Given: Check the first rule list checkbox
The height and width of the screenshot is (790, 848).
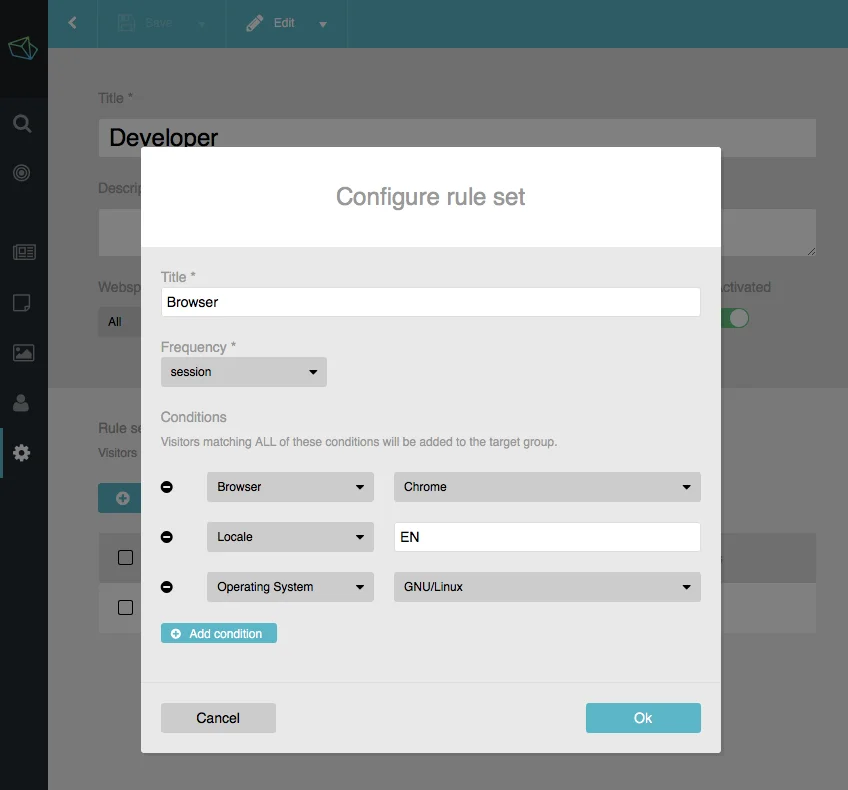Looking at the screenshot, I should tap(125, 557).
